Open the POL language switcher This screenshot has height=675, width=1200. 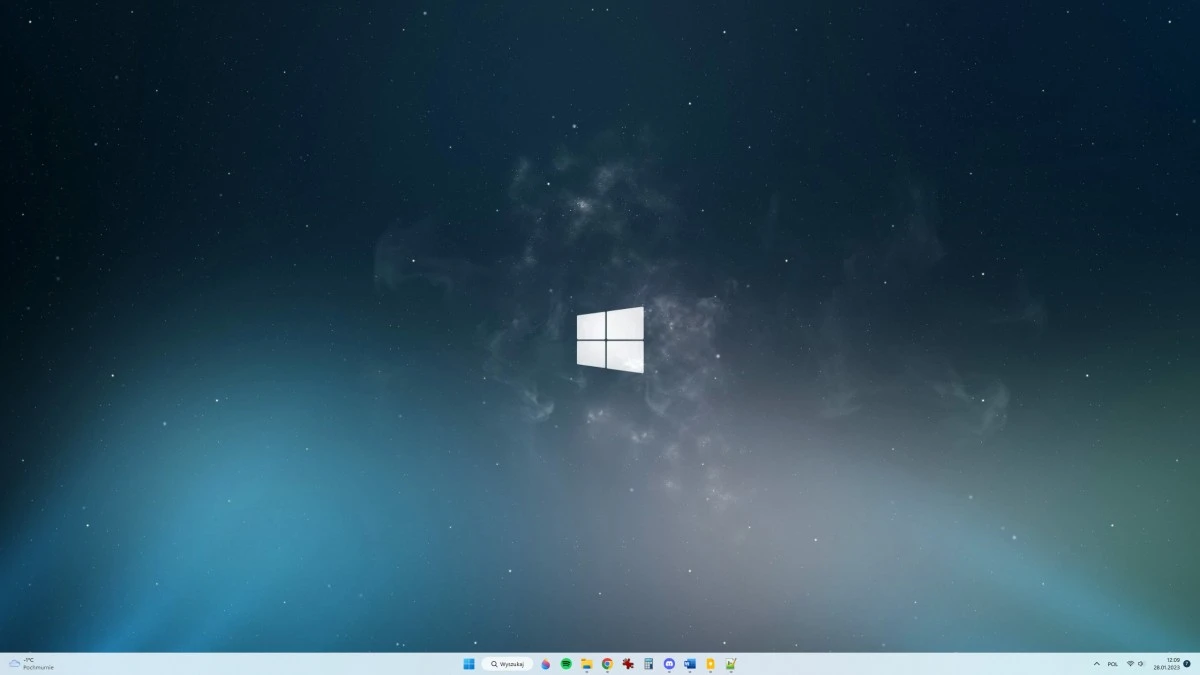point(1113,663)
